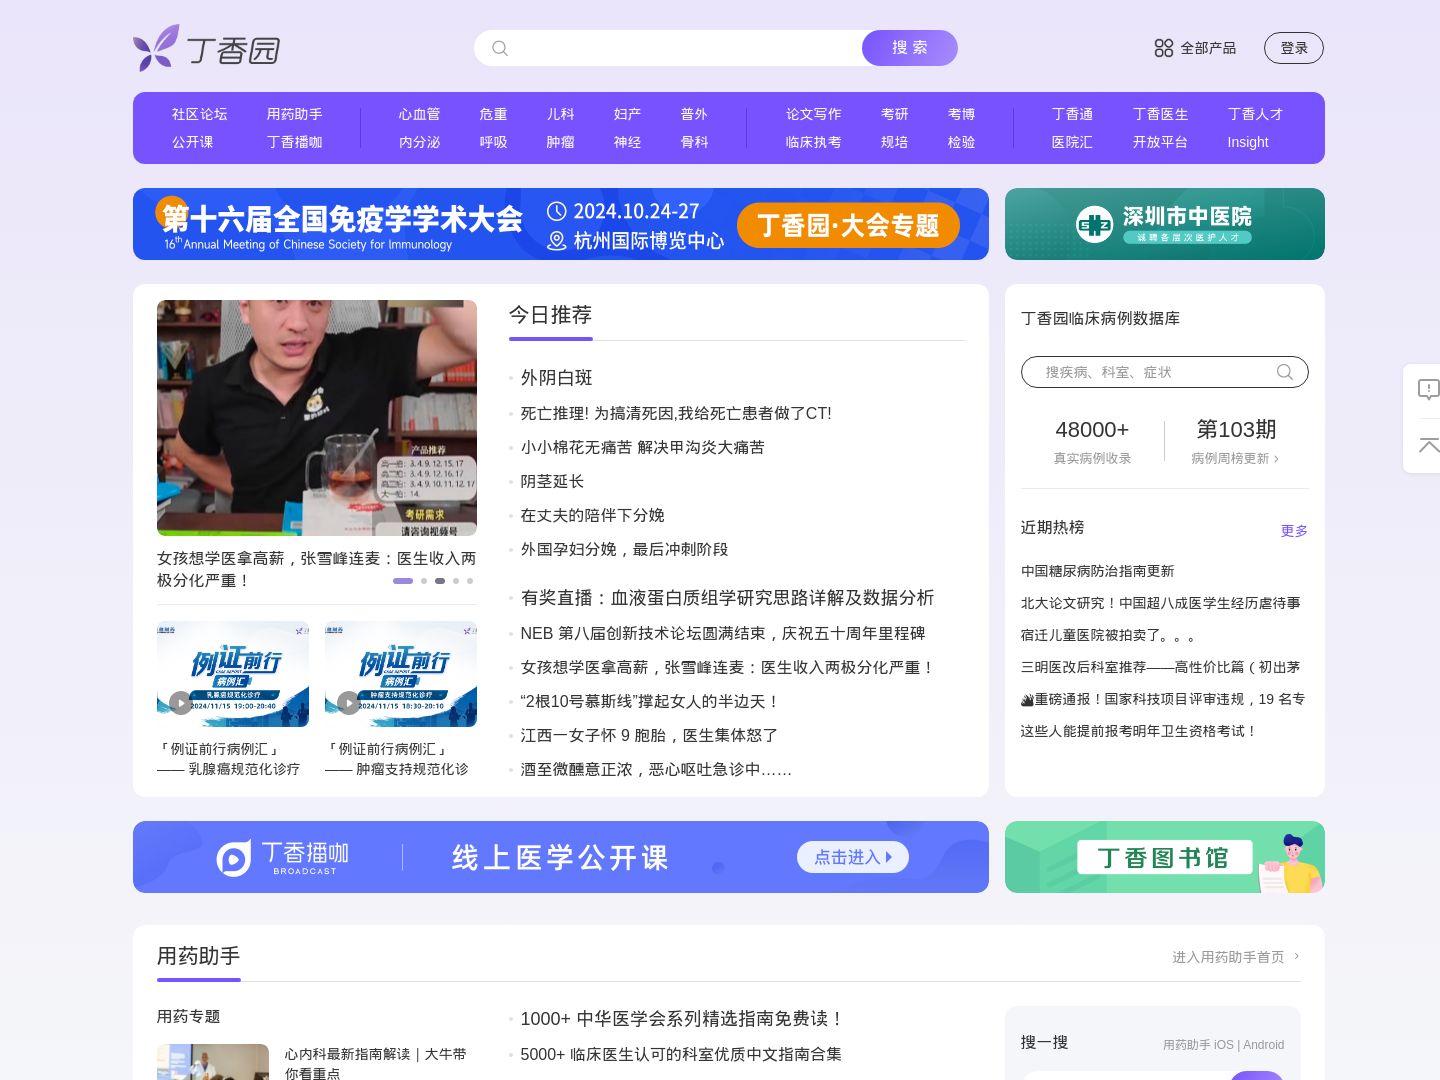Play the 肿瘤支持规范化诊 video
The height and width of the screenshot is (1080, 1440).
[348, 702]
